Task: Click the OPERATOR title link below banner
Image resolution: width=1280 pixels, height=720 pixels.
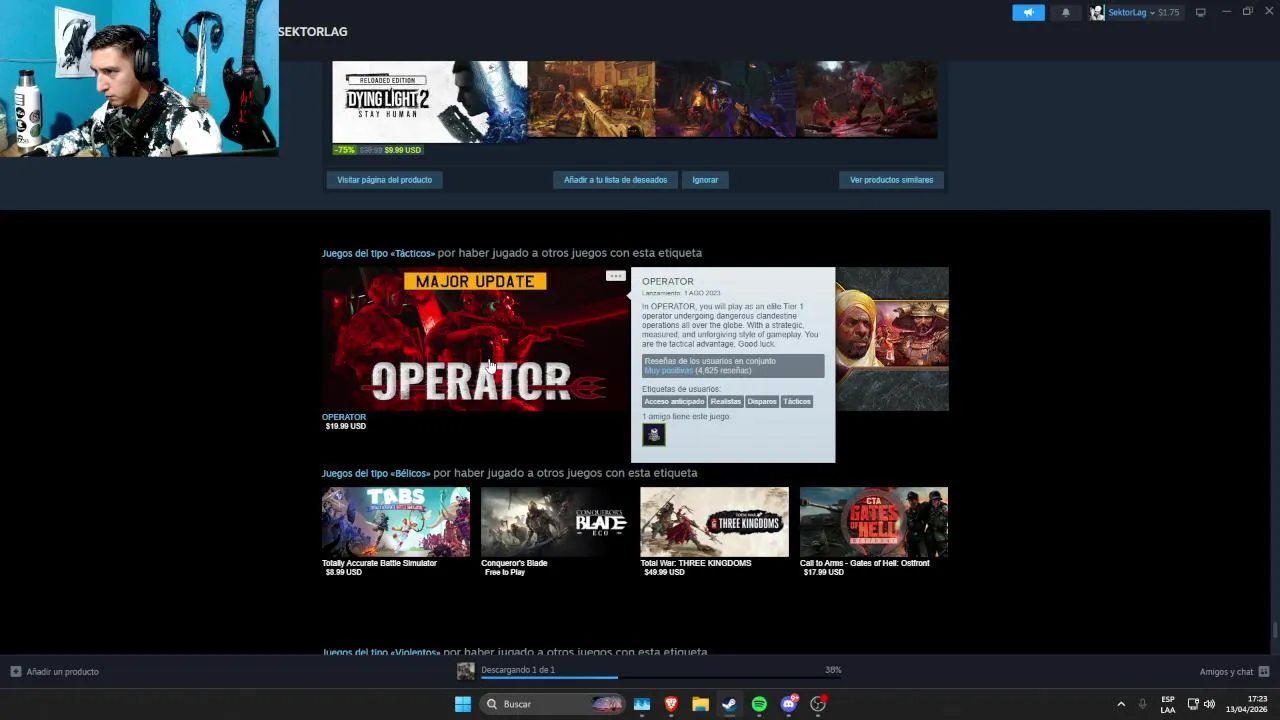Action: (344, 417)
